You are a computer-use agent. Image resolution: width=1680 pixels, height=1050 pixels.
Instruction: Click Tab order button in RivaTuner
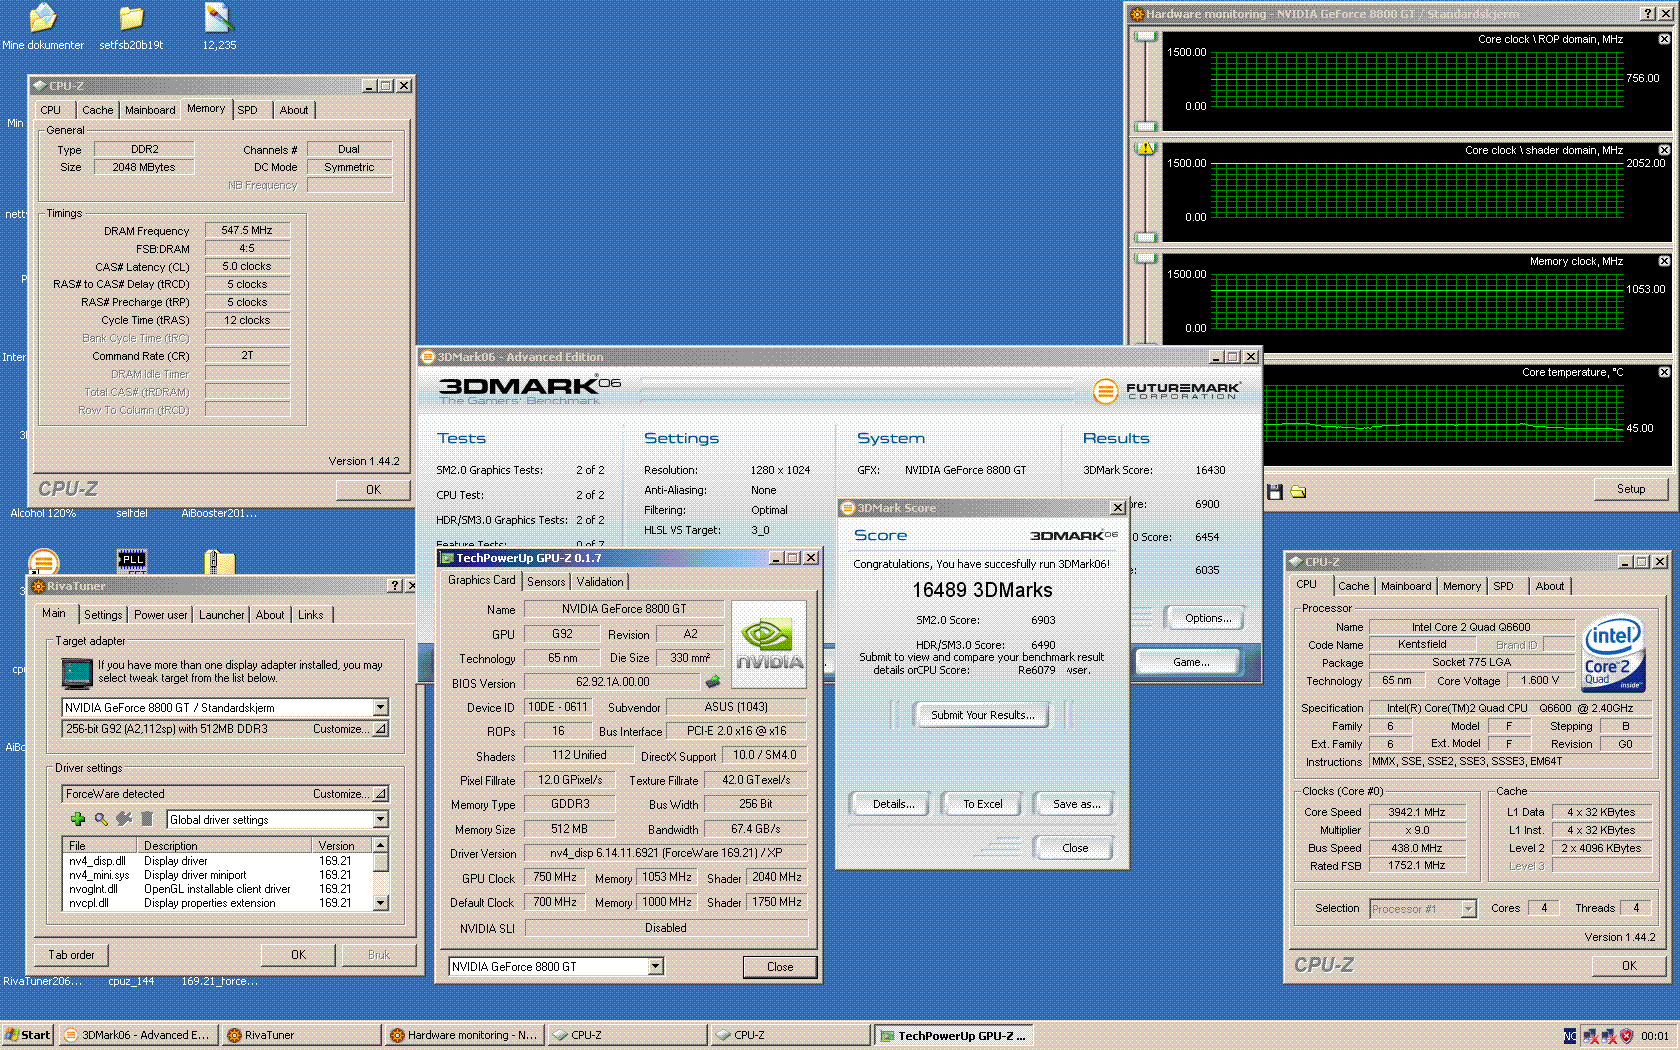tap(71, 955)
